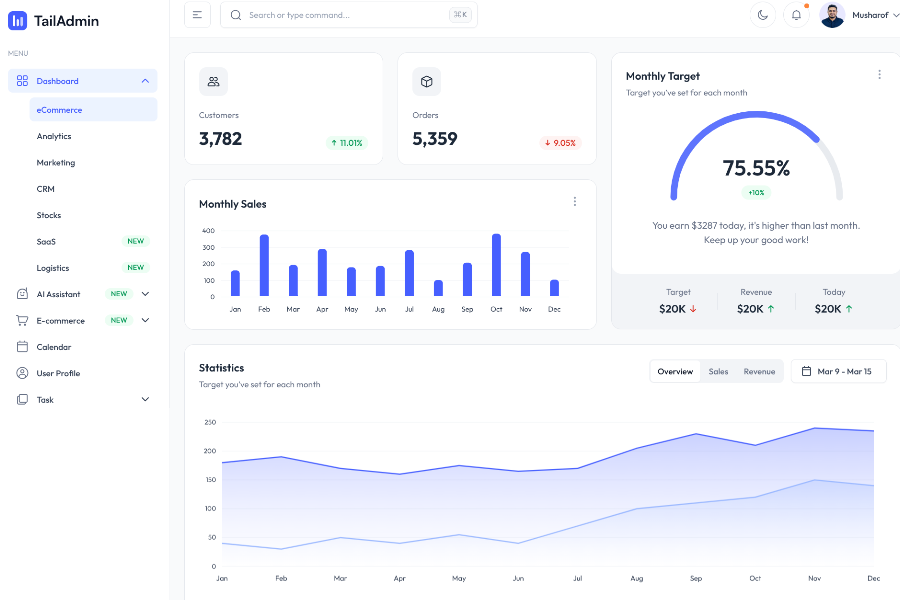
Task: Open Monthly Sales three-dot options menu
Action: pos(575,202)
